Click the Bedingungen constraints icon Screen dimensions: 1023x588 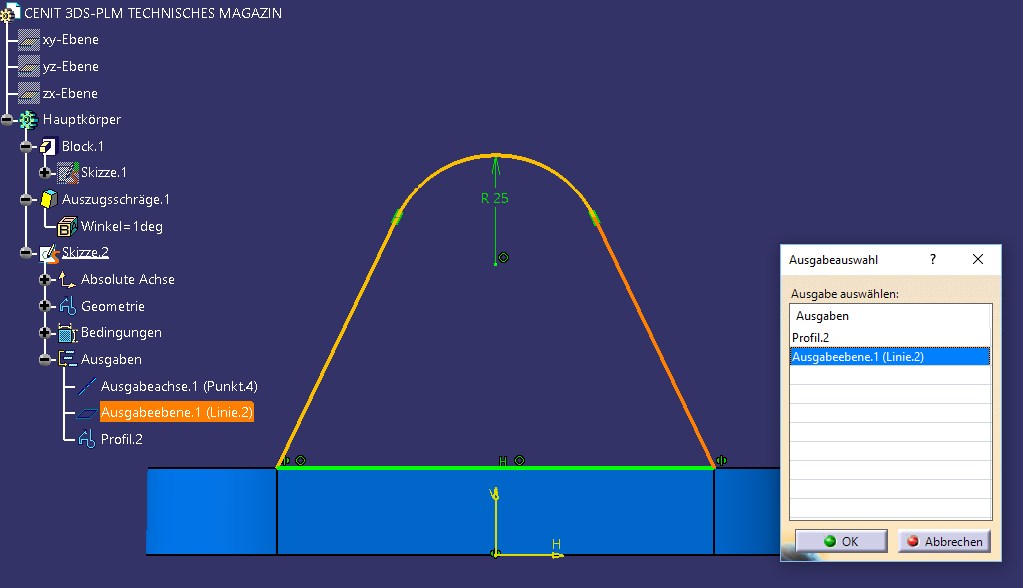(x=67, y=333)
